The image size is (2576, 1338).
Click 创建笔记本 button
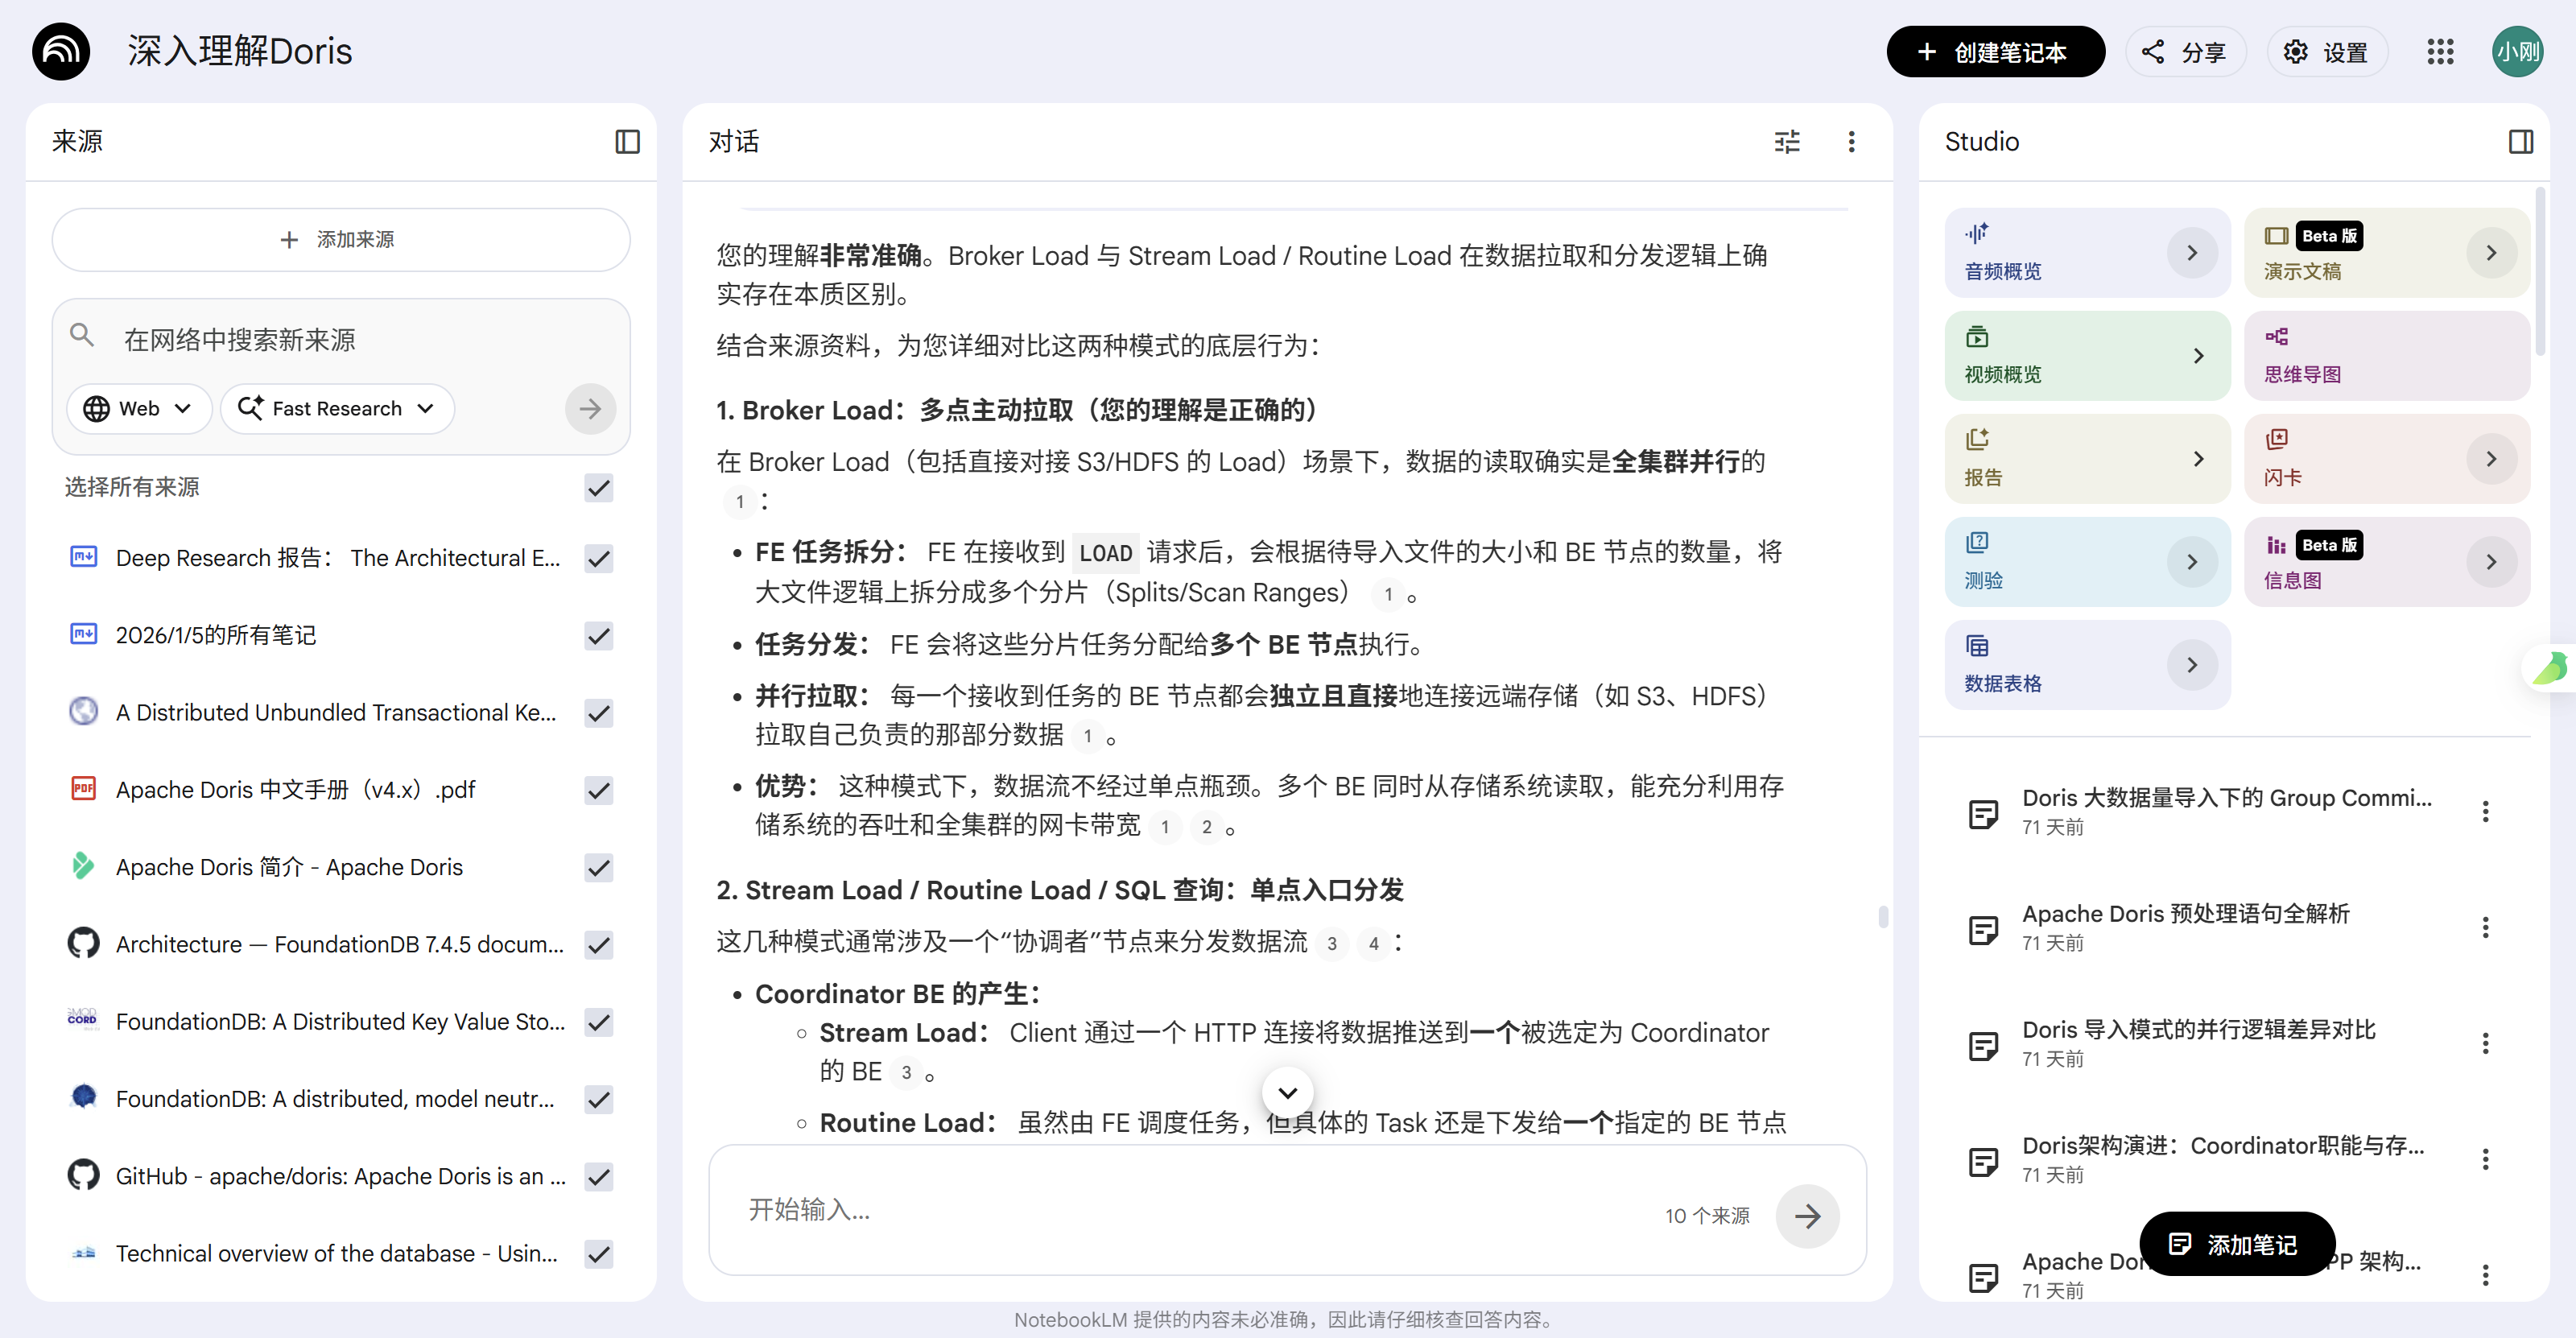[1995, 52]
